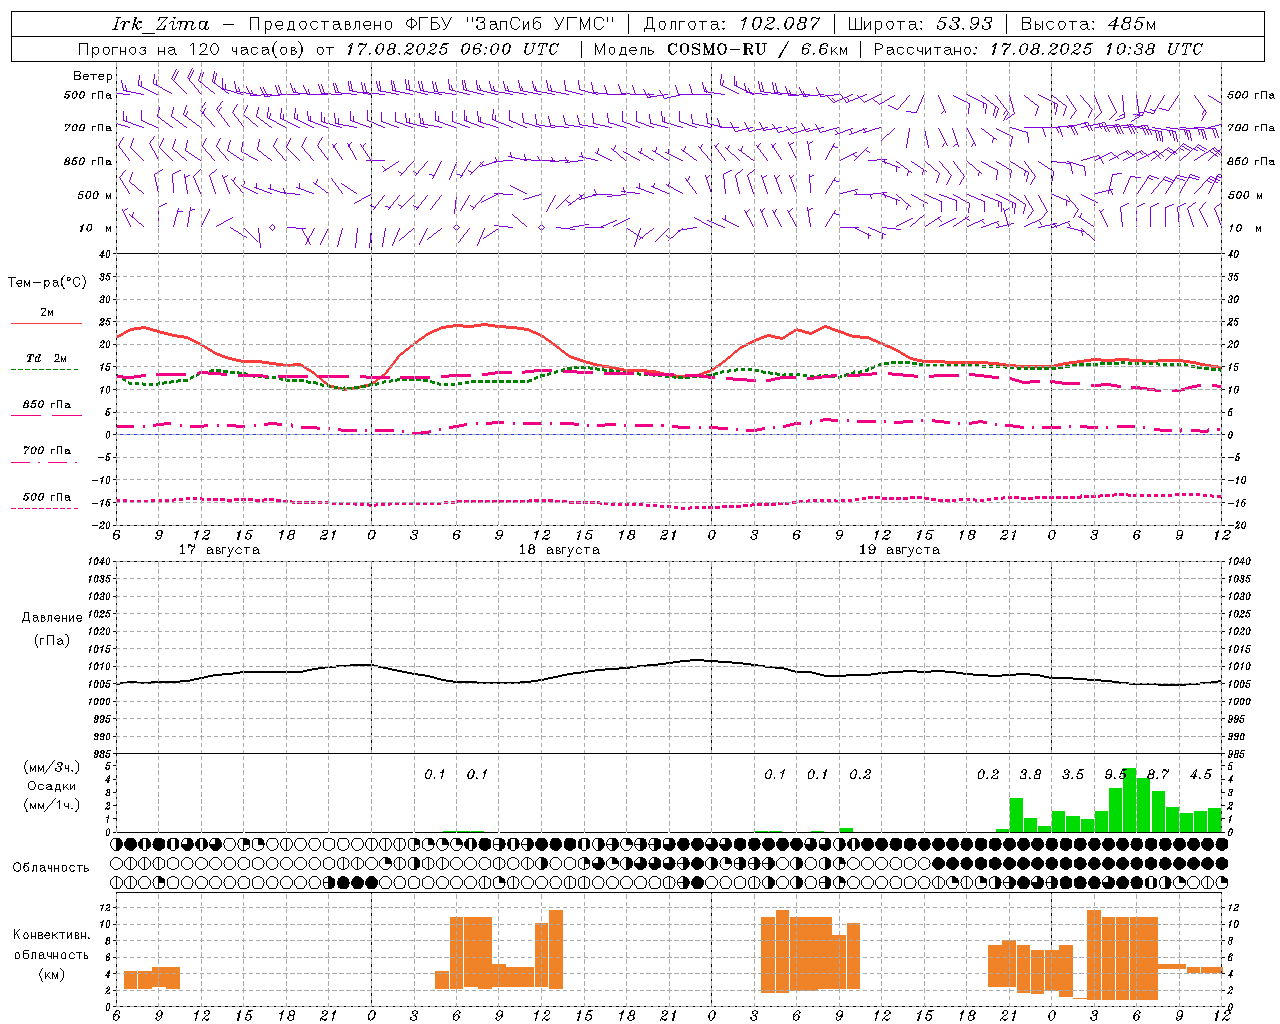Click the Осадки panel label
The image size is (1280, 1024).
click(51, 786)
